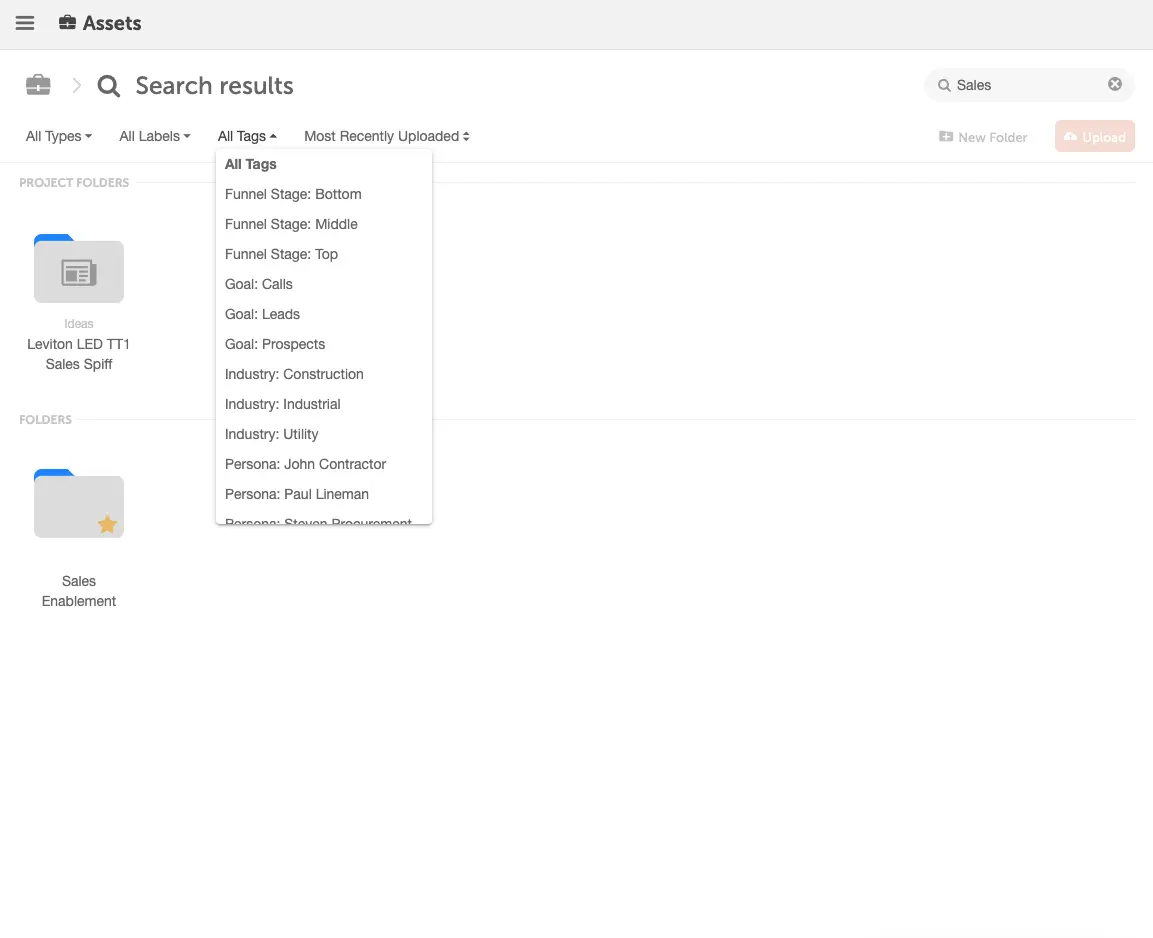Select Industry: Construction tag
The height and width of the screenshot is (938, 1153).
pyautogui.click(x=324, y=374)
